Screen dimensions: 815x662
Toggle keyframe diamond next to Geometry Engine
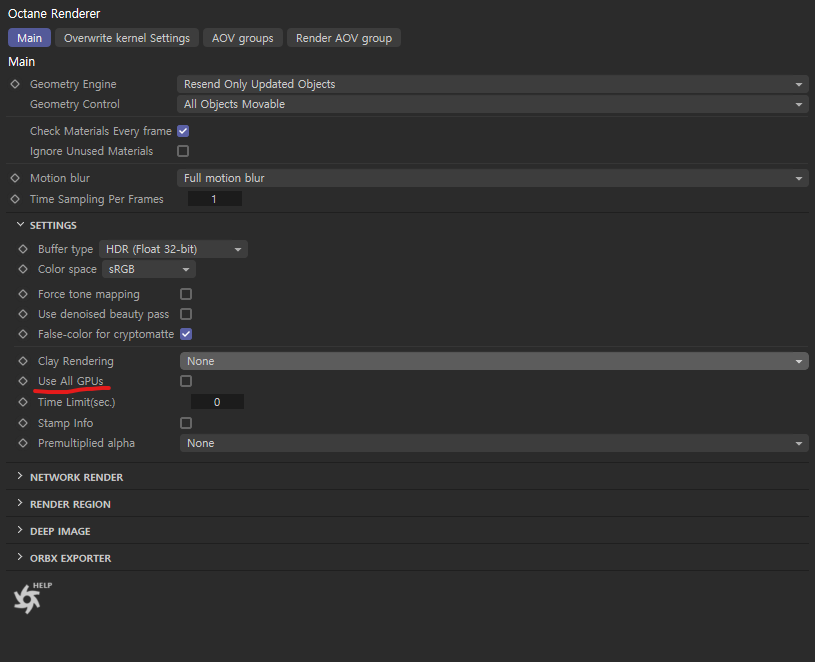[x=15, y=84]
